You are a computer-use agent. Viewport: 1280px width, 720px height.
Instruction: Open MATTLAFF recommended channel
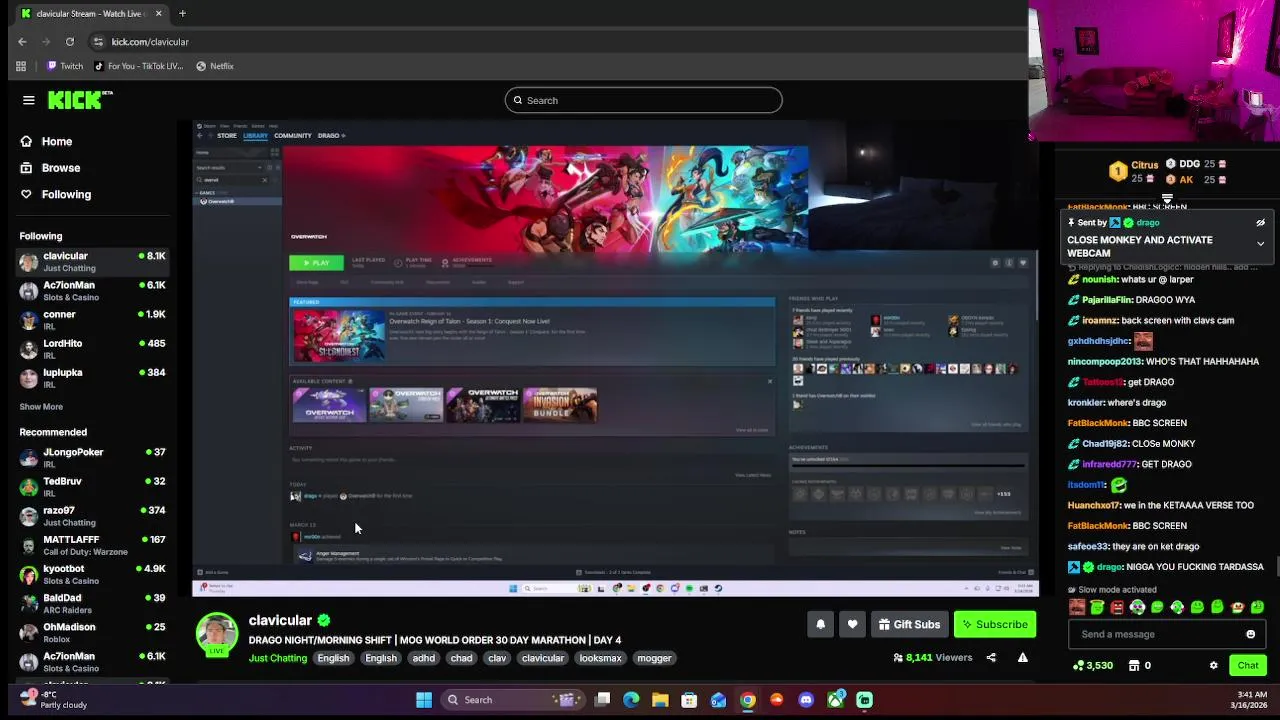[x=92, y=545]
